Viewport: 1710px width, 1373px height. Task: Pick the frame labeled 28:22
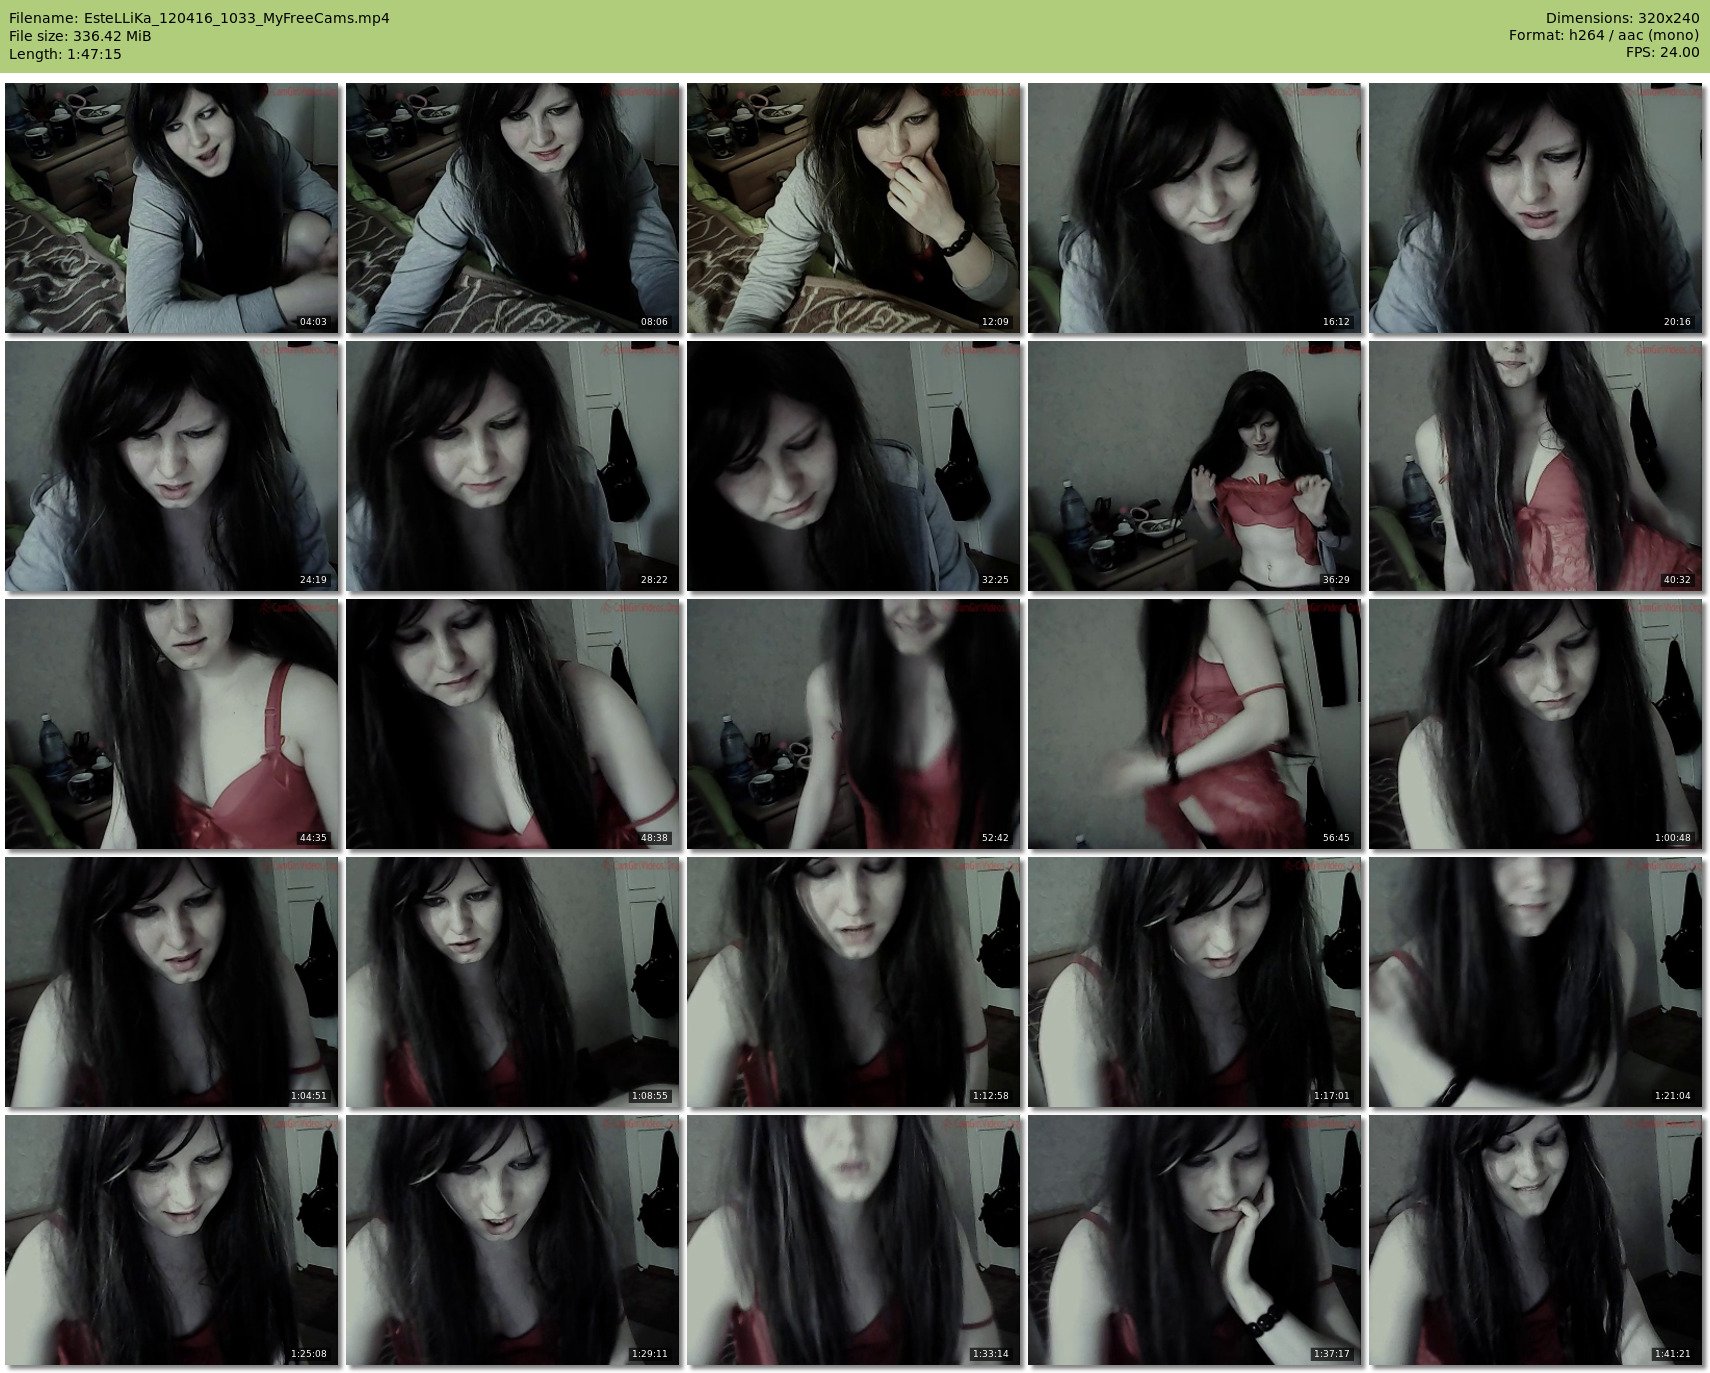512,466
